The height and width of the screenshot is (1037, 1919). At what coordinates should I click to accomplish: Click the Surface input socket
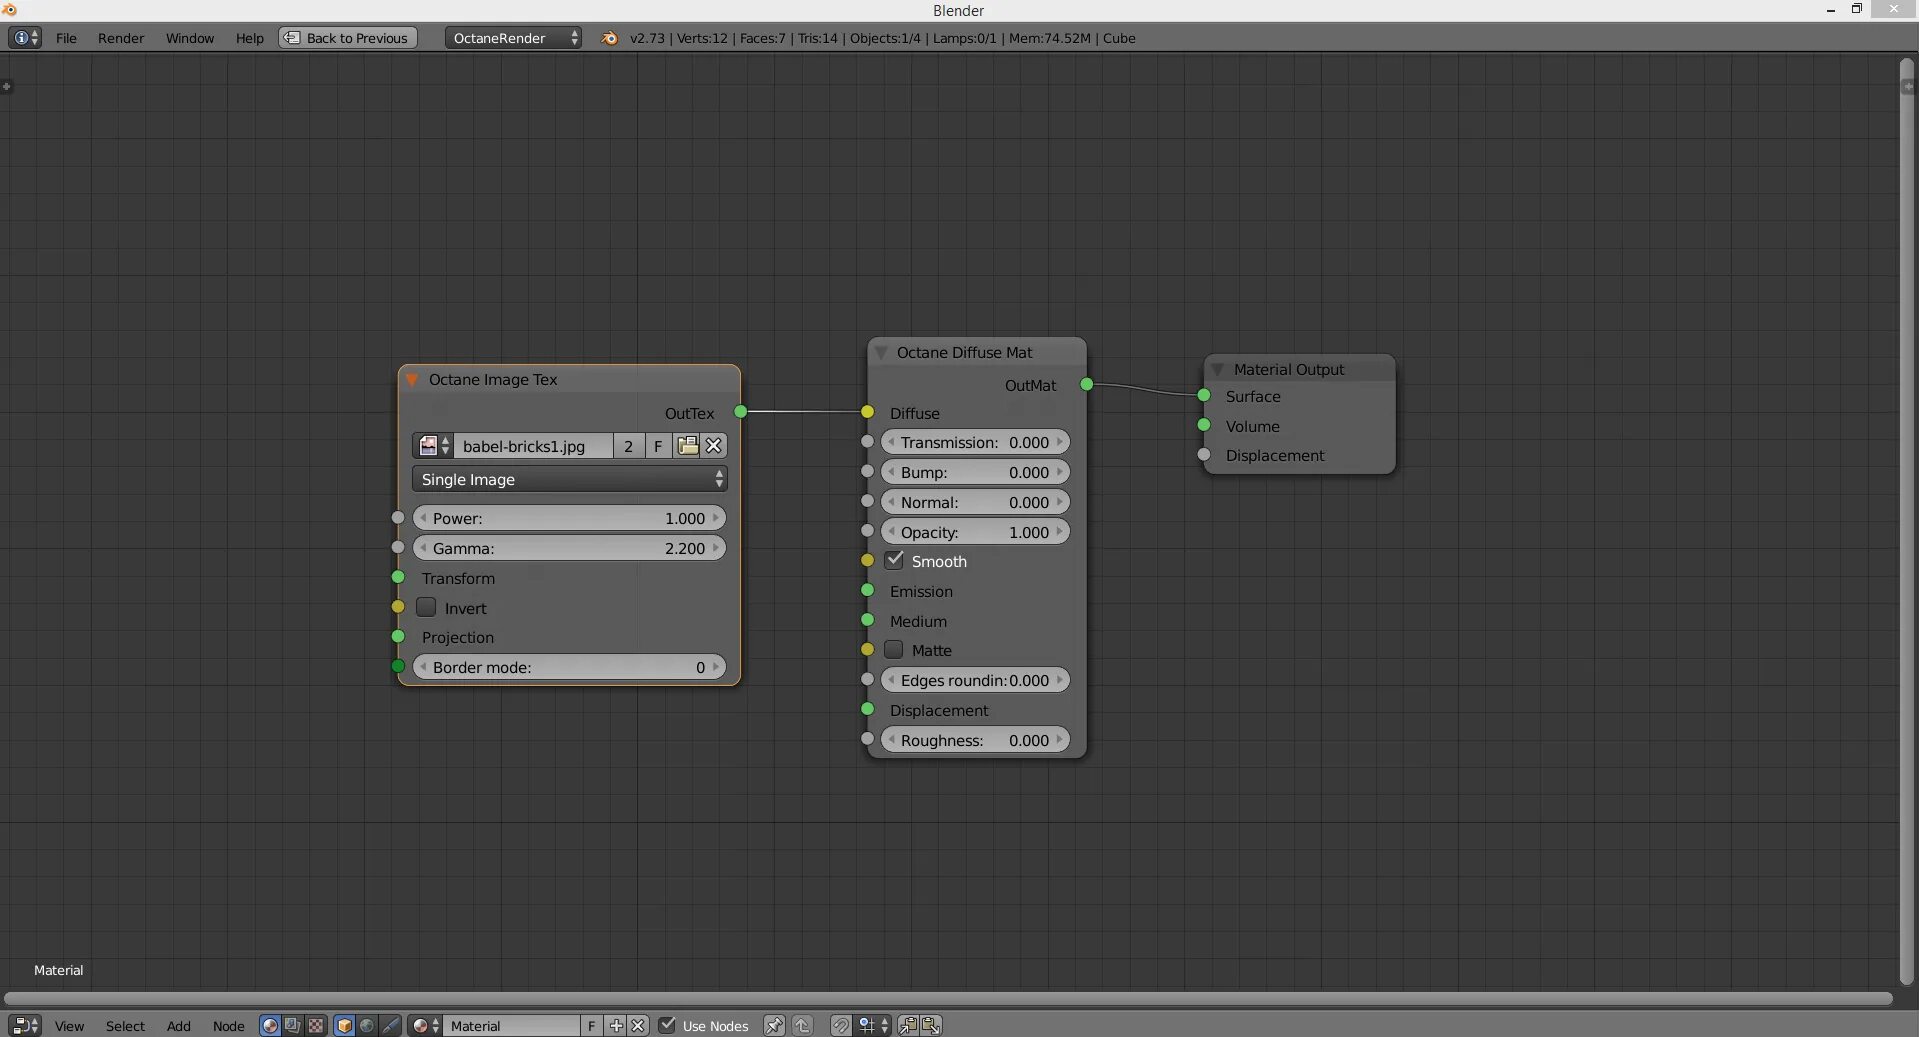1204,396
